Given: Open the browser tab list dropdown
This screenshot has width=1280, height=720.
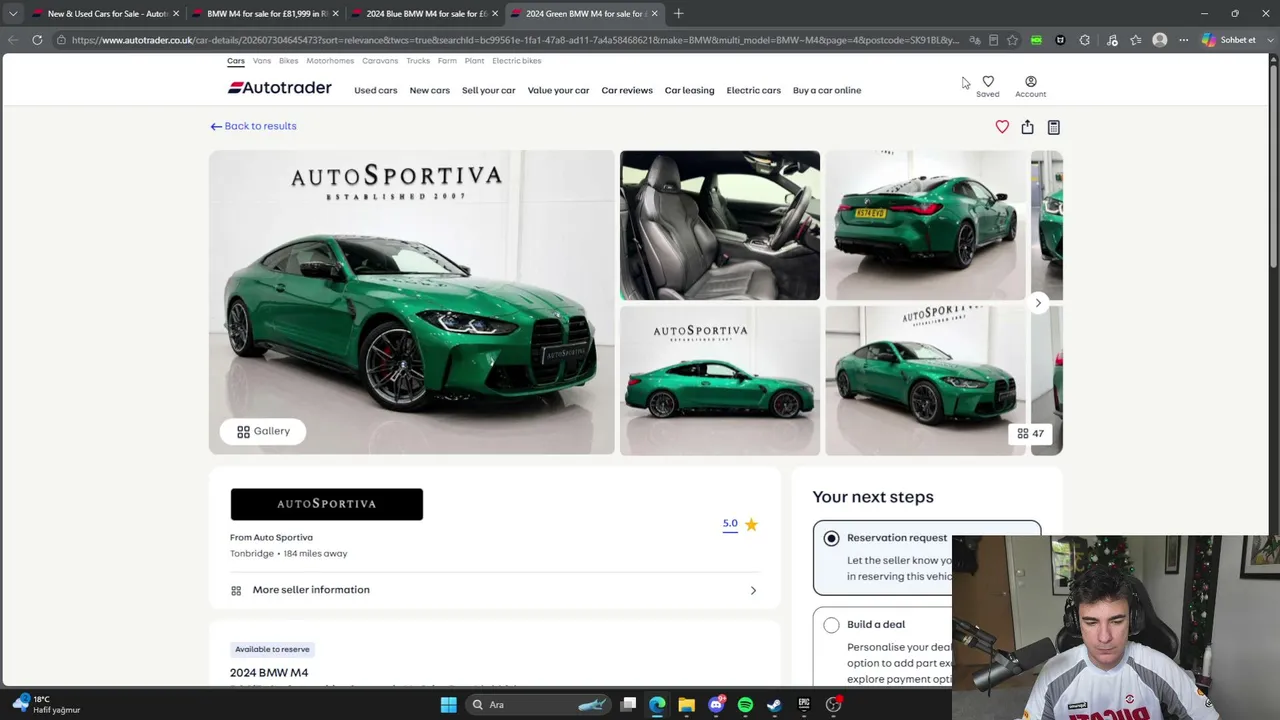Looking at the screenshot, I should (13, 13).
